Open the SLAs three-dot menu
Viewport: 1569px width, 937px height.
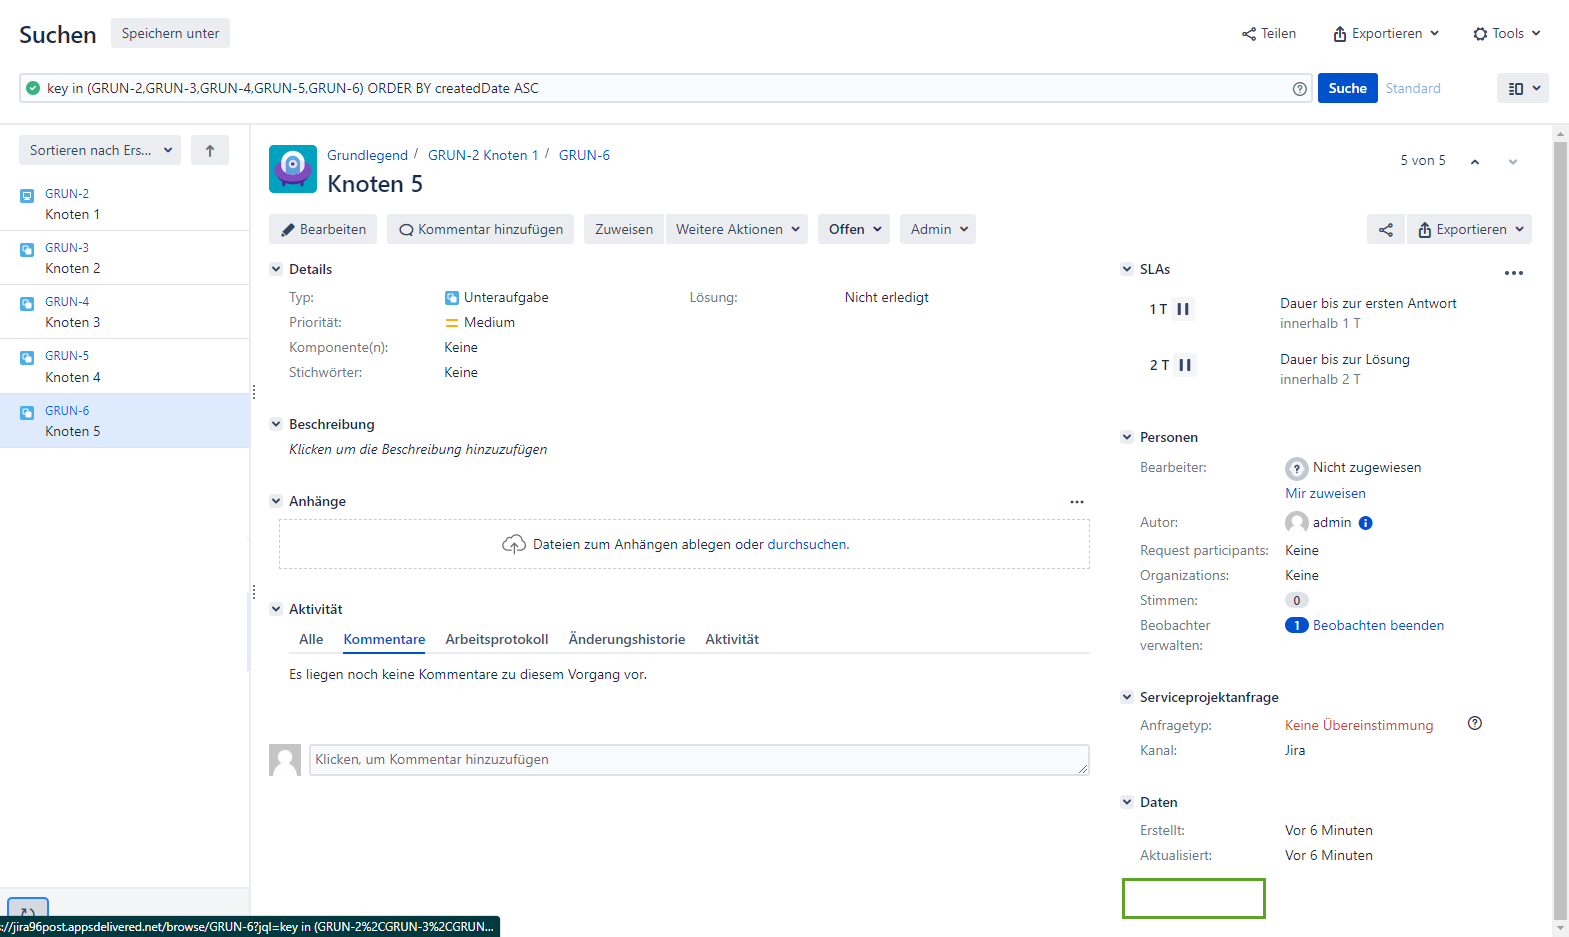pyautogui.click(x=1513, y=273)
